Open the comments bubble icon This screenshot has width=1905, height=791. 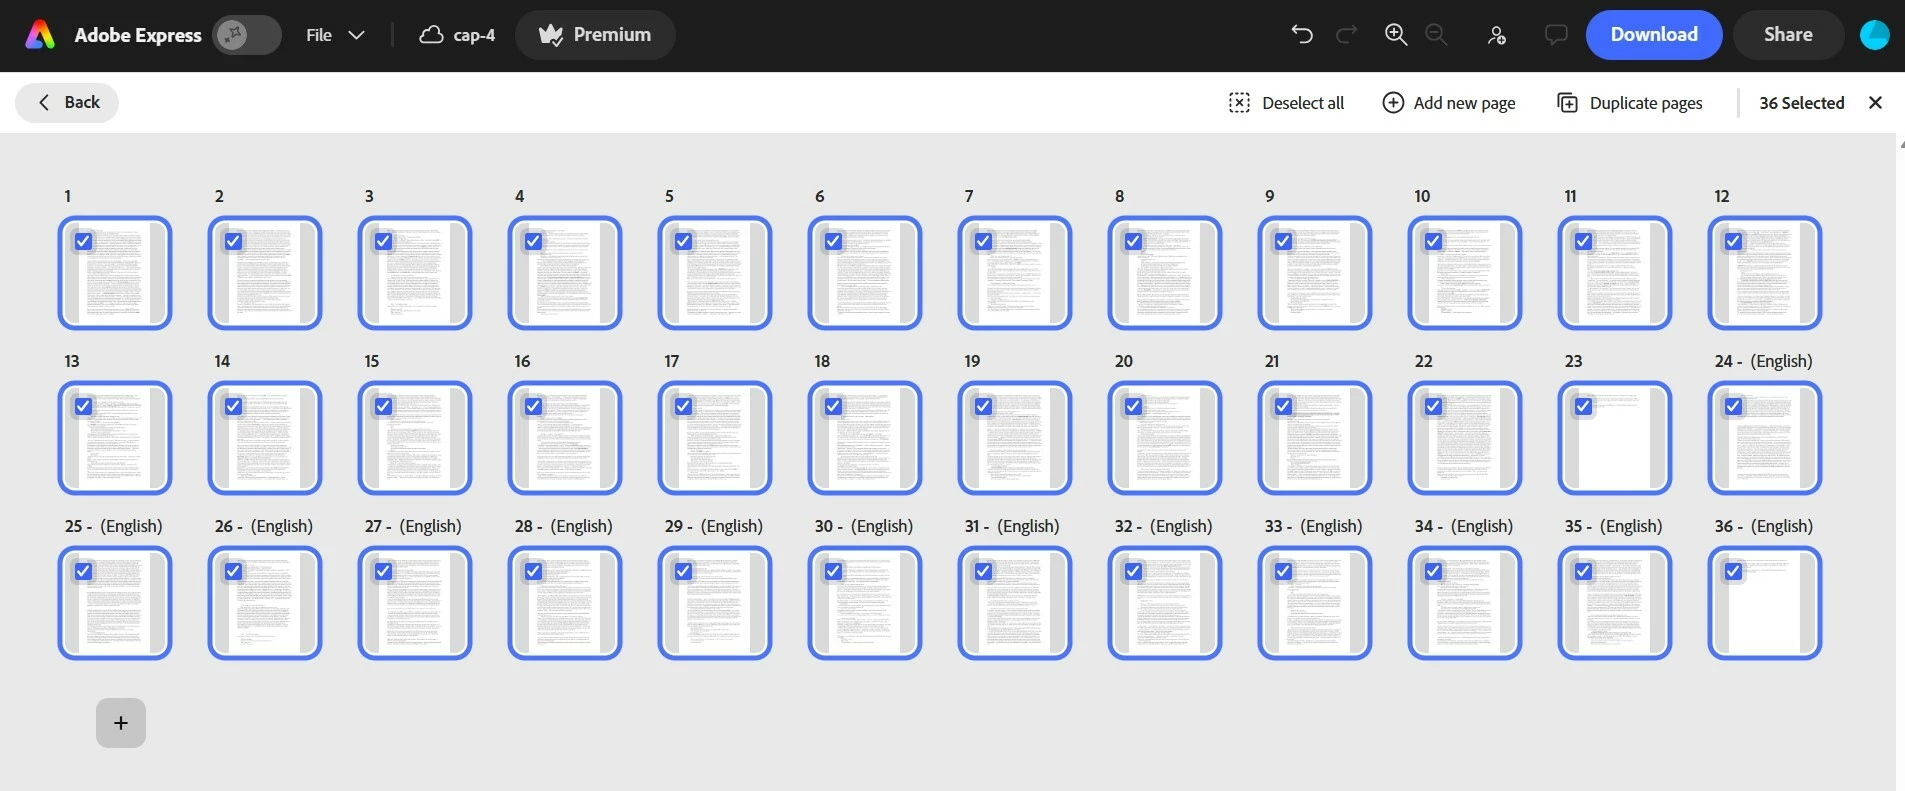[1556, 35]
